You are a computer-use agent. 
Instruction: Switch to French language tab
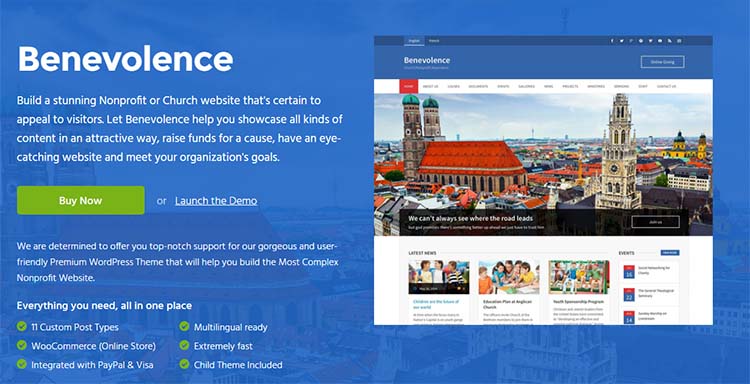click(x=434, y=41)
